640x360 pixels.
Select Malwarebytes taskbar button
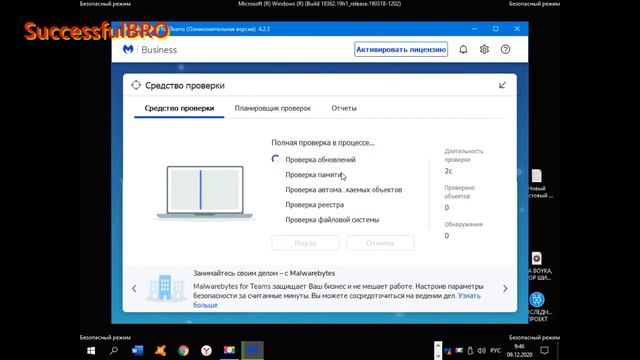tap(252, 351)
